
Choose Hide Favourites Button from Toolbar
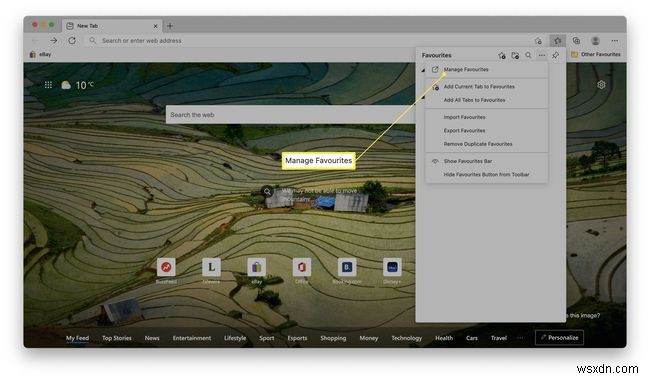(487, 175)
